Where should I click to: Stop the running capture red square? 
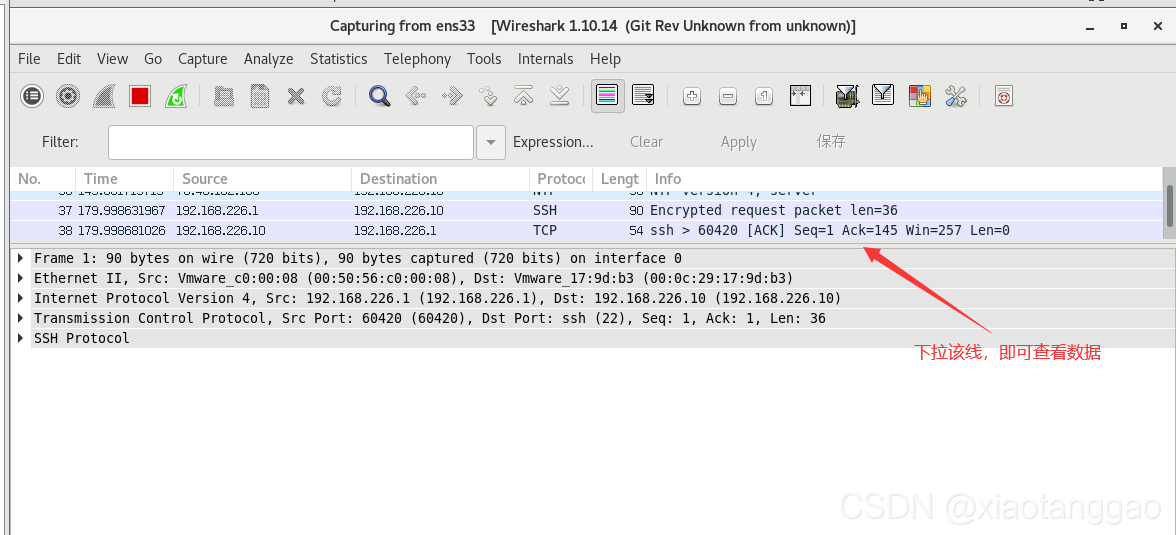140,96
